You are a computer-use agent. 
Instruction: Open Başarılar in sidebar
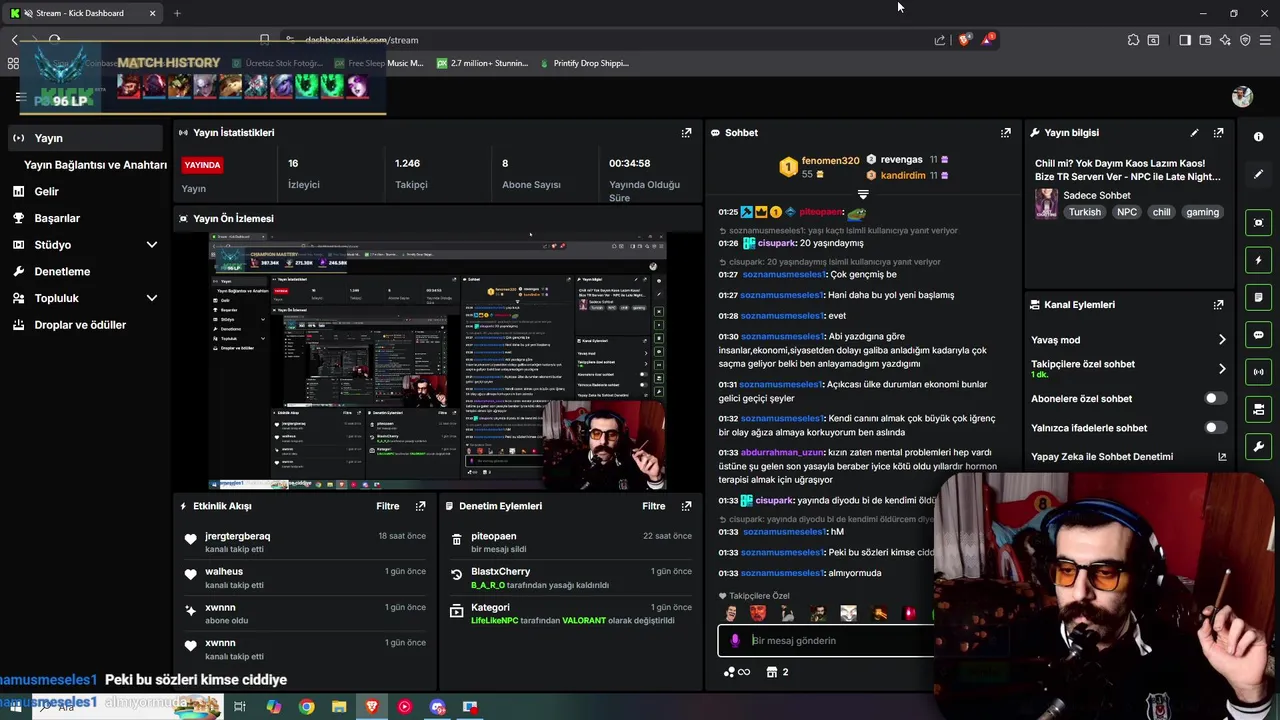point(57,218)
